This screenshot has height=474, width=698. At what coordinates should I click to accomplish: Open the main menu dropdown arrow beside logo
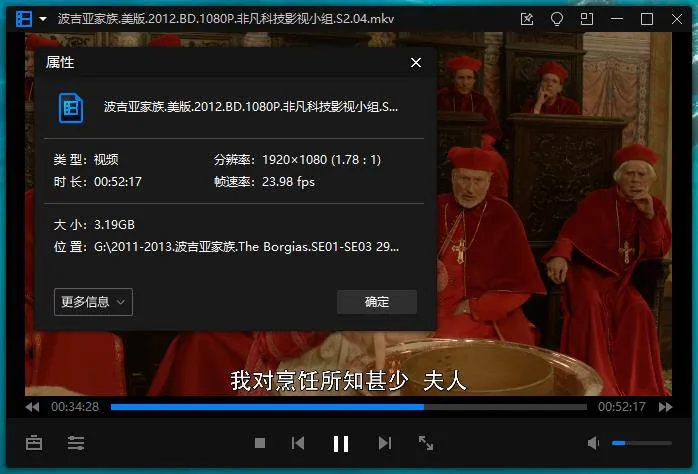pos(43,19)
